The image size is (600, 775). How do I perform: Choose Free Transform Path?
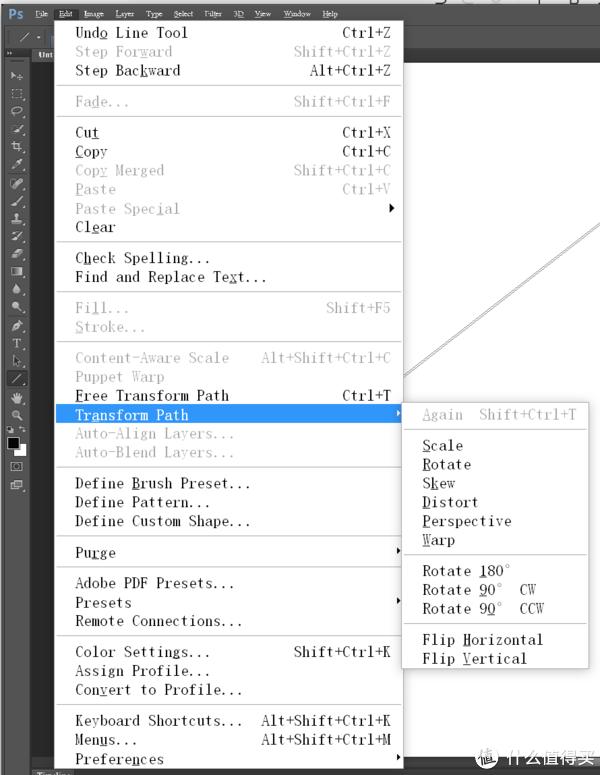(229, 395)
